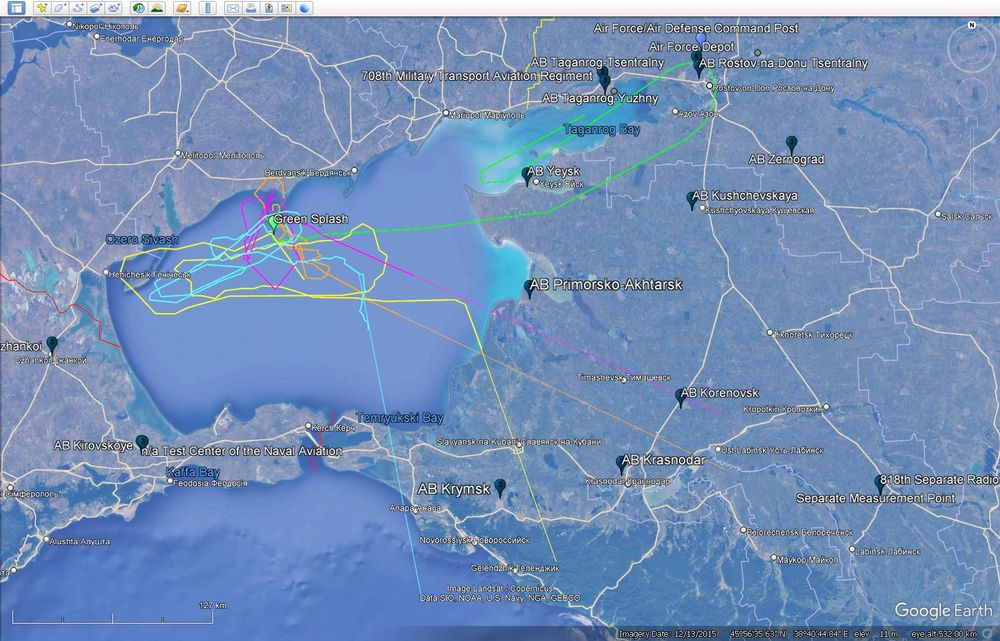Click the AB Taganrog Yuzhny label
Screen dimensions: 1000x641
pyautogui.click(x=600, y=98)
